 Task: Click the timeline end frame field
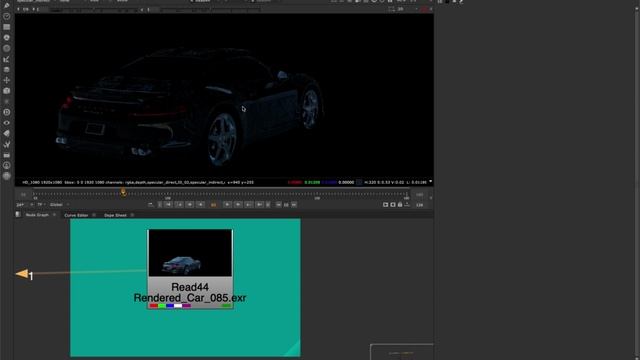point(420,195)
